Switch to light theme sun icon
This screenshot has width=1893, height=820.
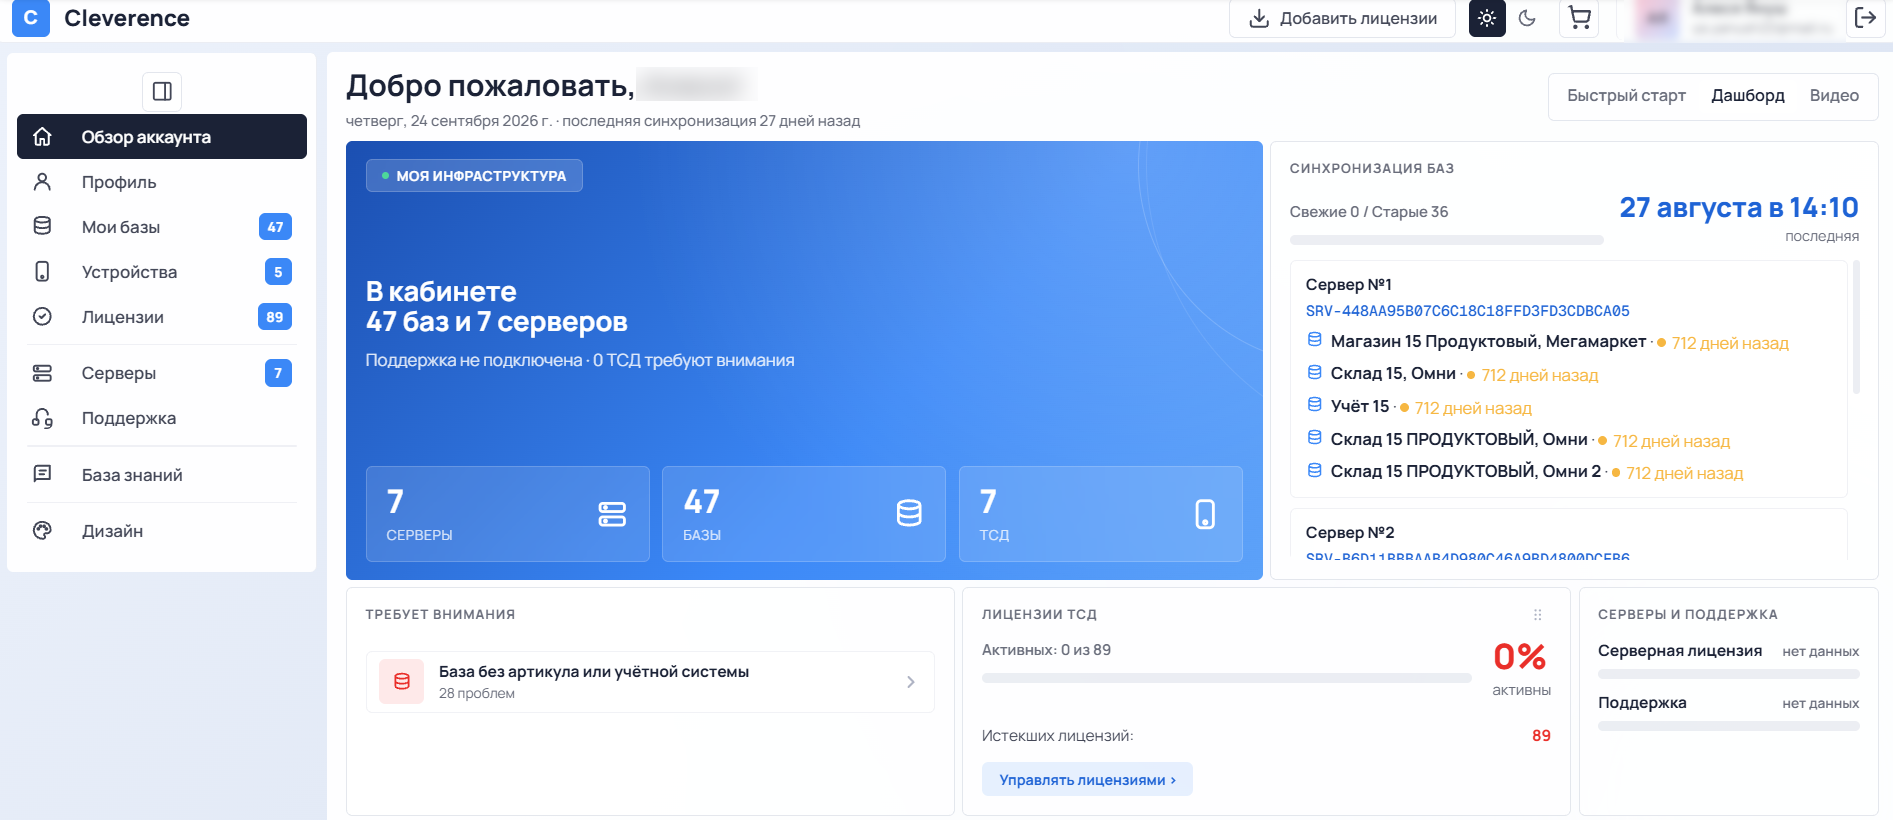pyautogui.click(x=1487, y=18)
